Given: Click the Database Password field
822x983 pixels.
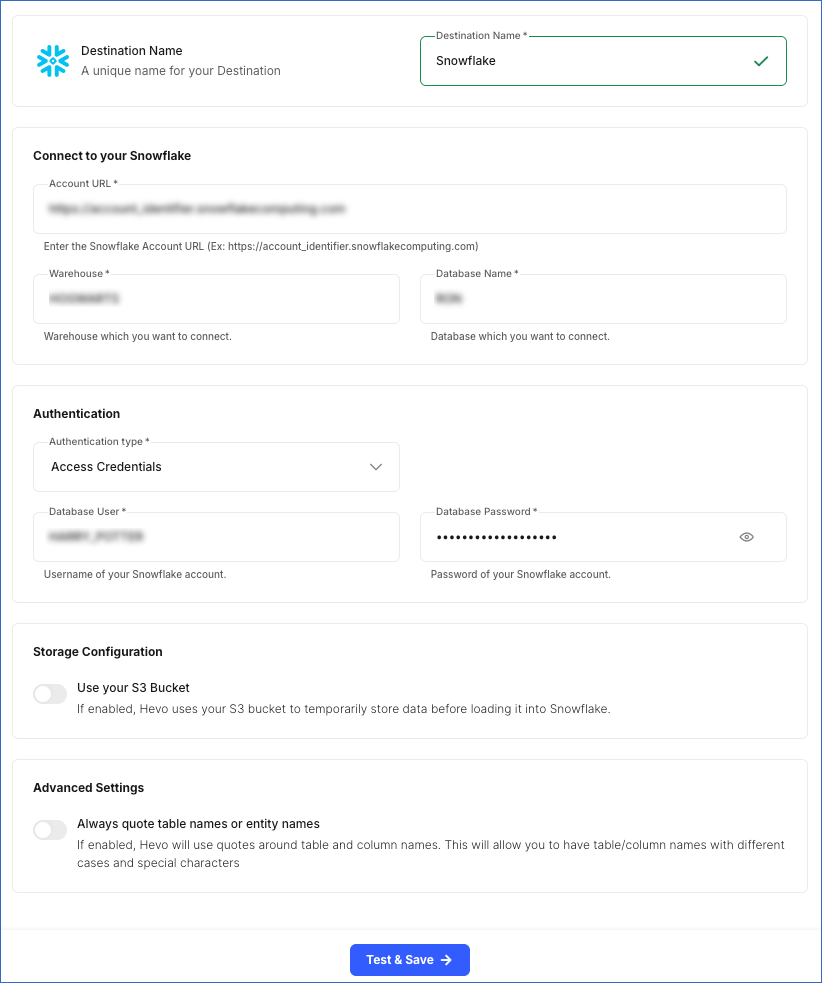Looking at the screenshot, I should click(580, 537).
